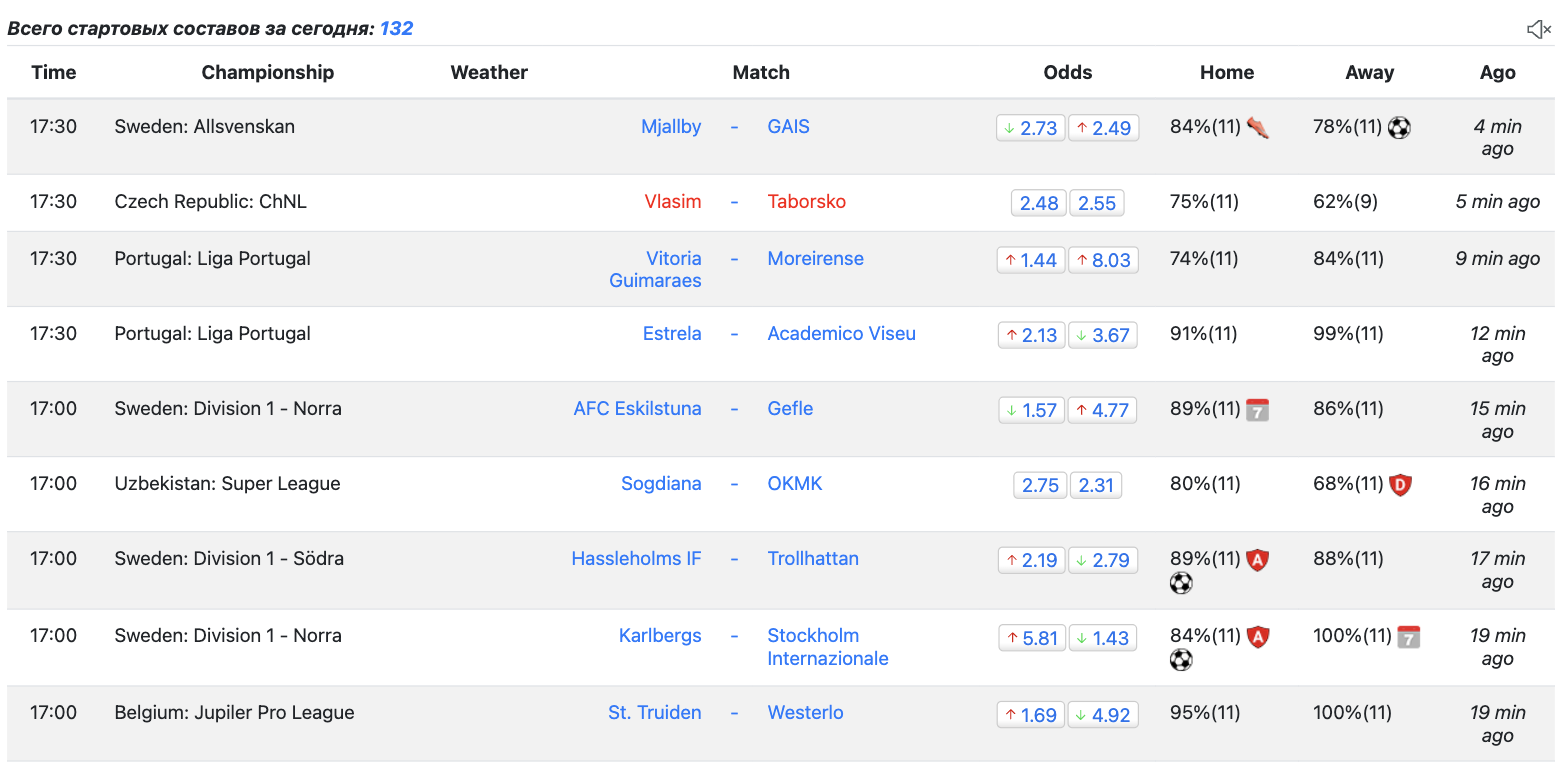The width and height of the screenshot is (1568, 770).
Task: Click the 2.73 home odds for Mjallby
Action: 1031,128
